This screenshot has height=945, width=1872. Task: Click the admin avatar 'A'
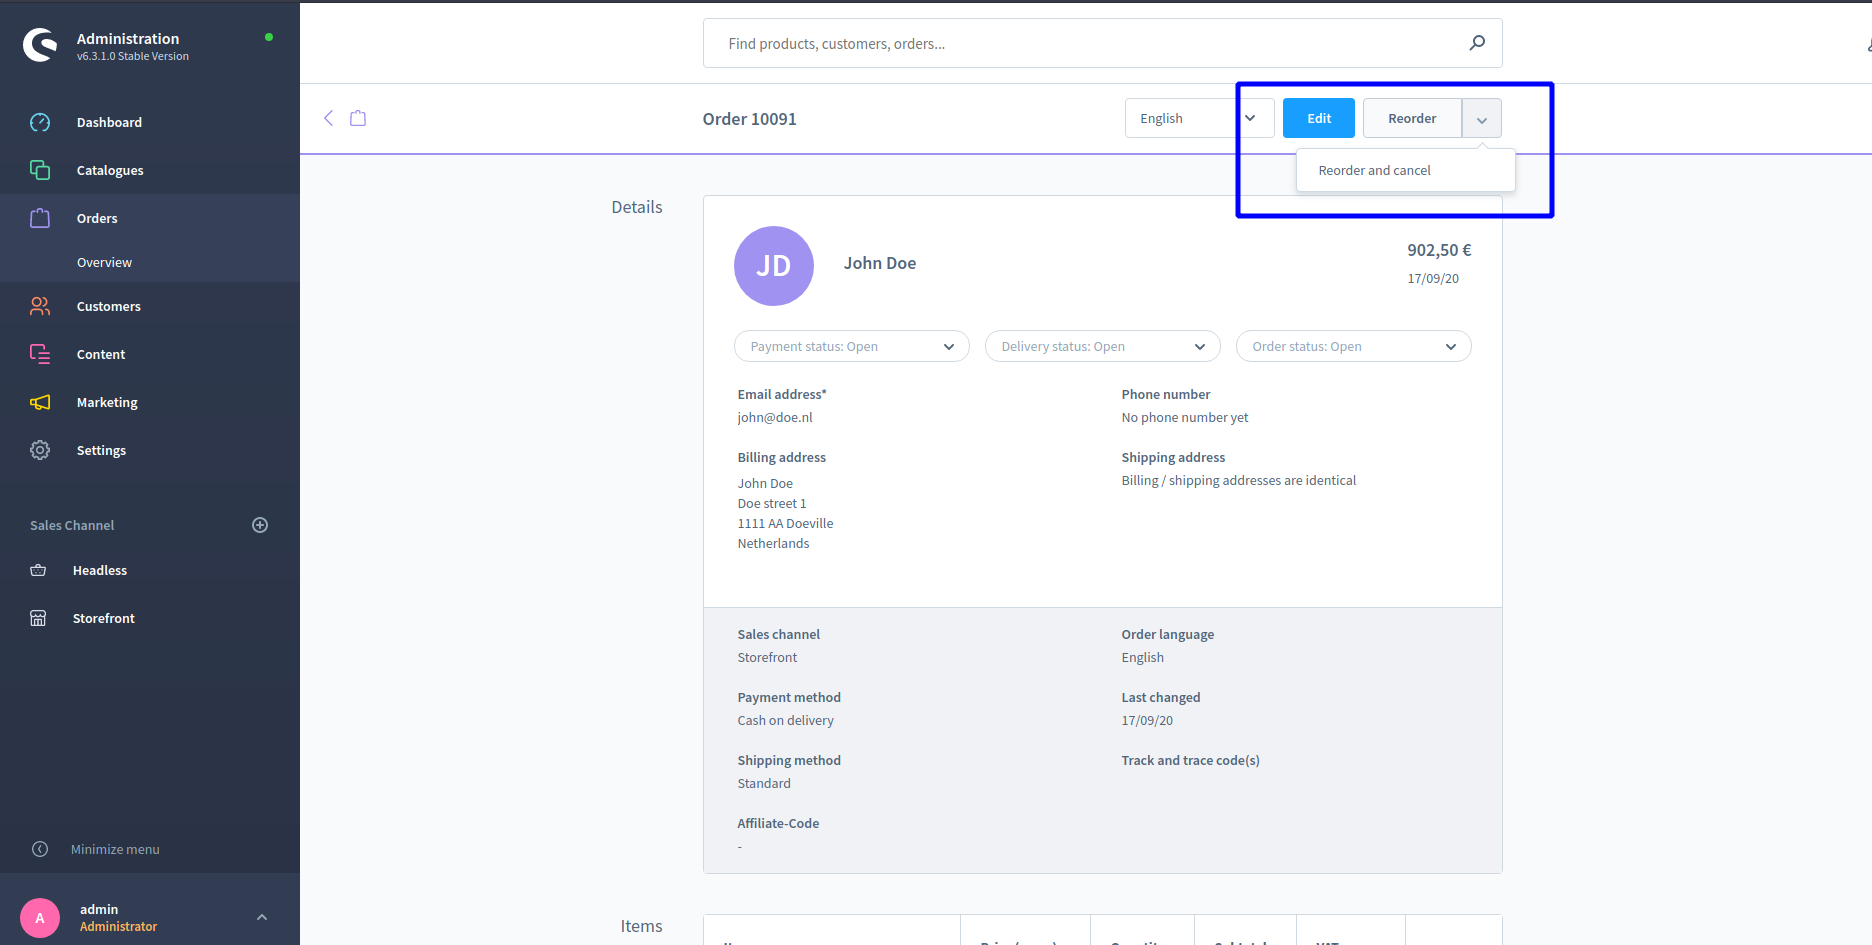pos(40,917)
